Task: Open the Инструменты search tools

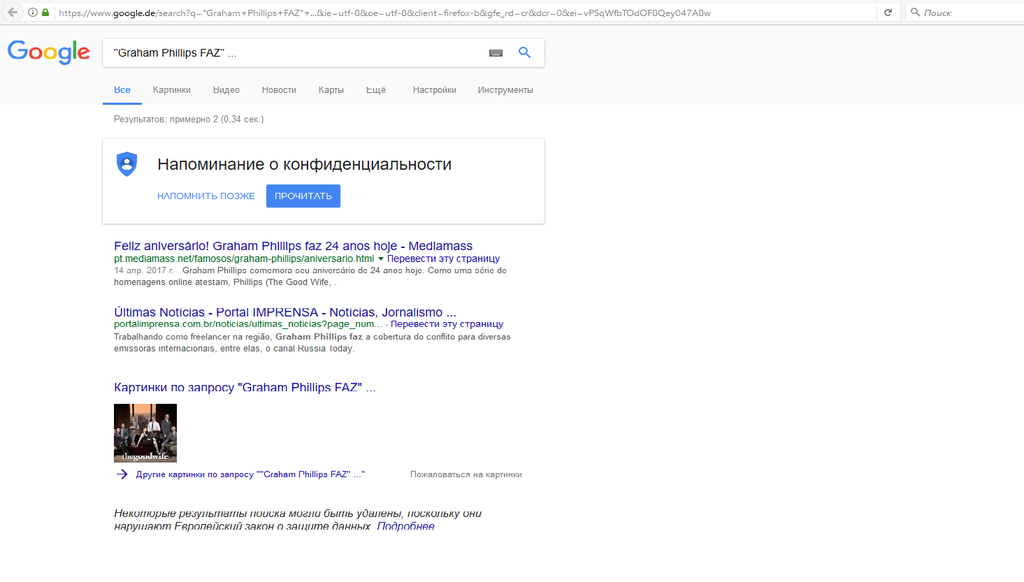Action: click(505, 90)
